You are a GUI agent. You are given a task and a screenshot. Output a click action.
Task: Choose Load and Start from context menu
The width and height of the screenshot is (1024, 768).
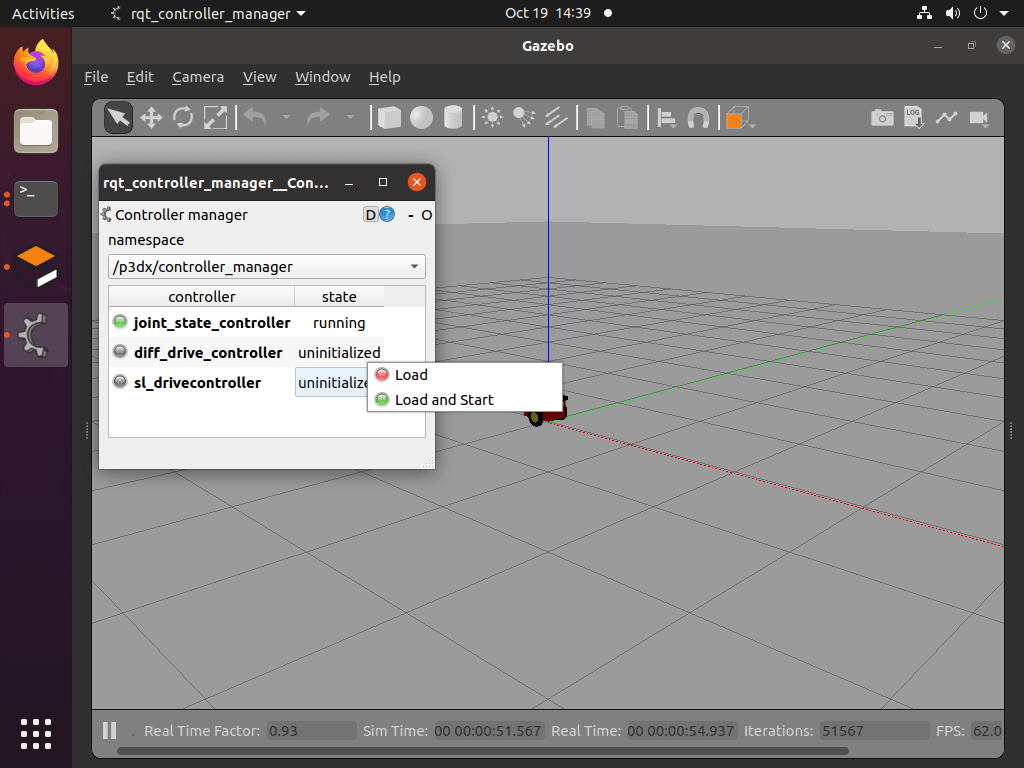[x=444, y=400]
